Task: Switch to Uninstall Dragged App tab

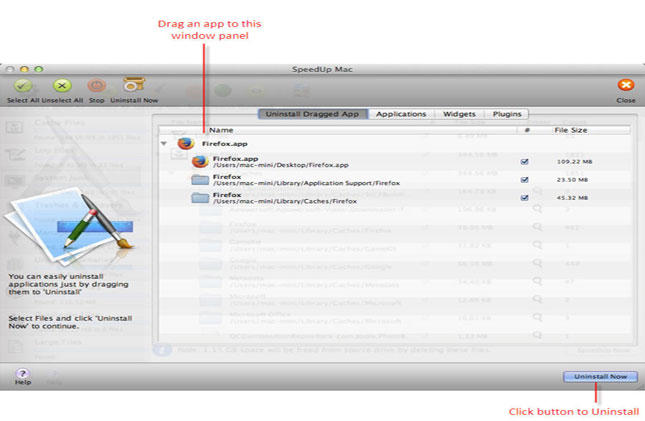Action: point(312,114)
